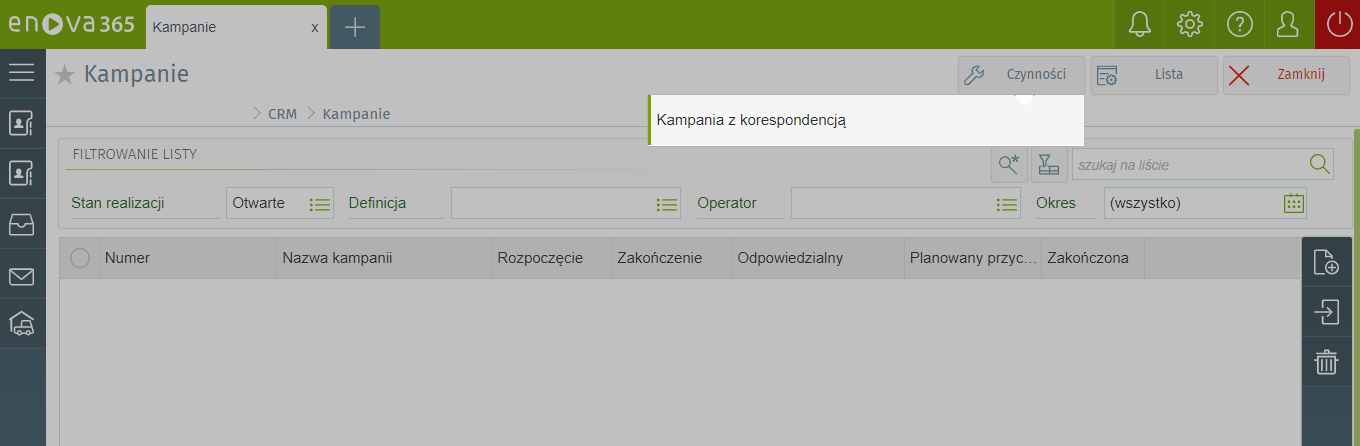Screen dimensions: 1360x446
Task: Open the help question mark icon
Action: click(x=1239, y=25)
